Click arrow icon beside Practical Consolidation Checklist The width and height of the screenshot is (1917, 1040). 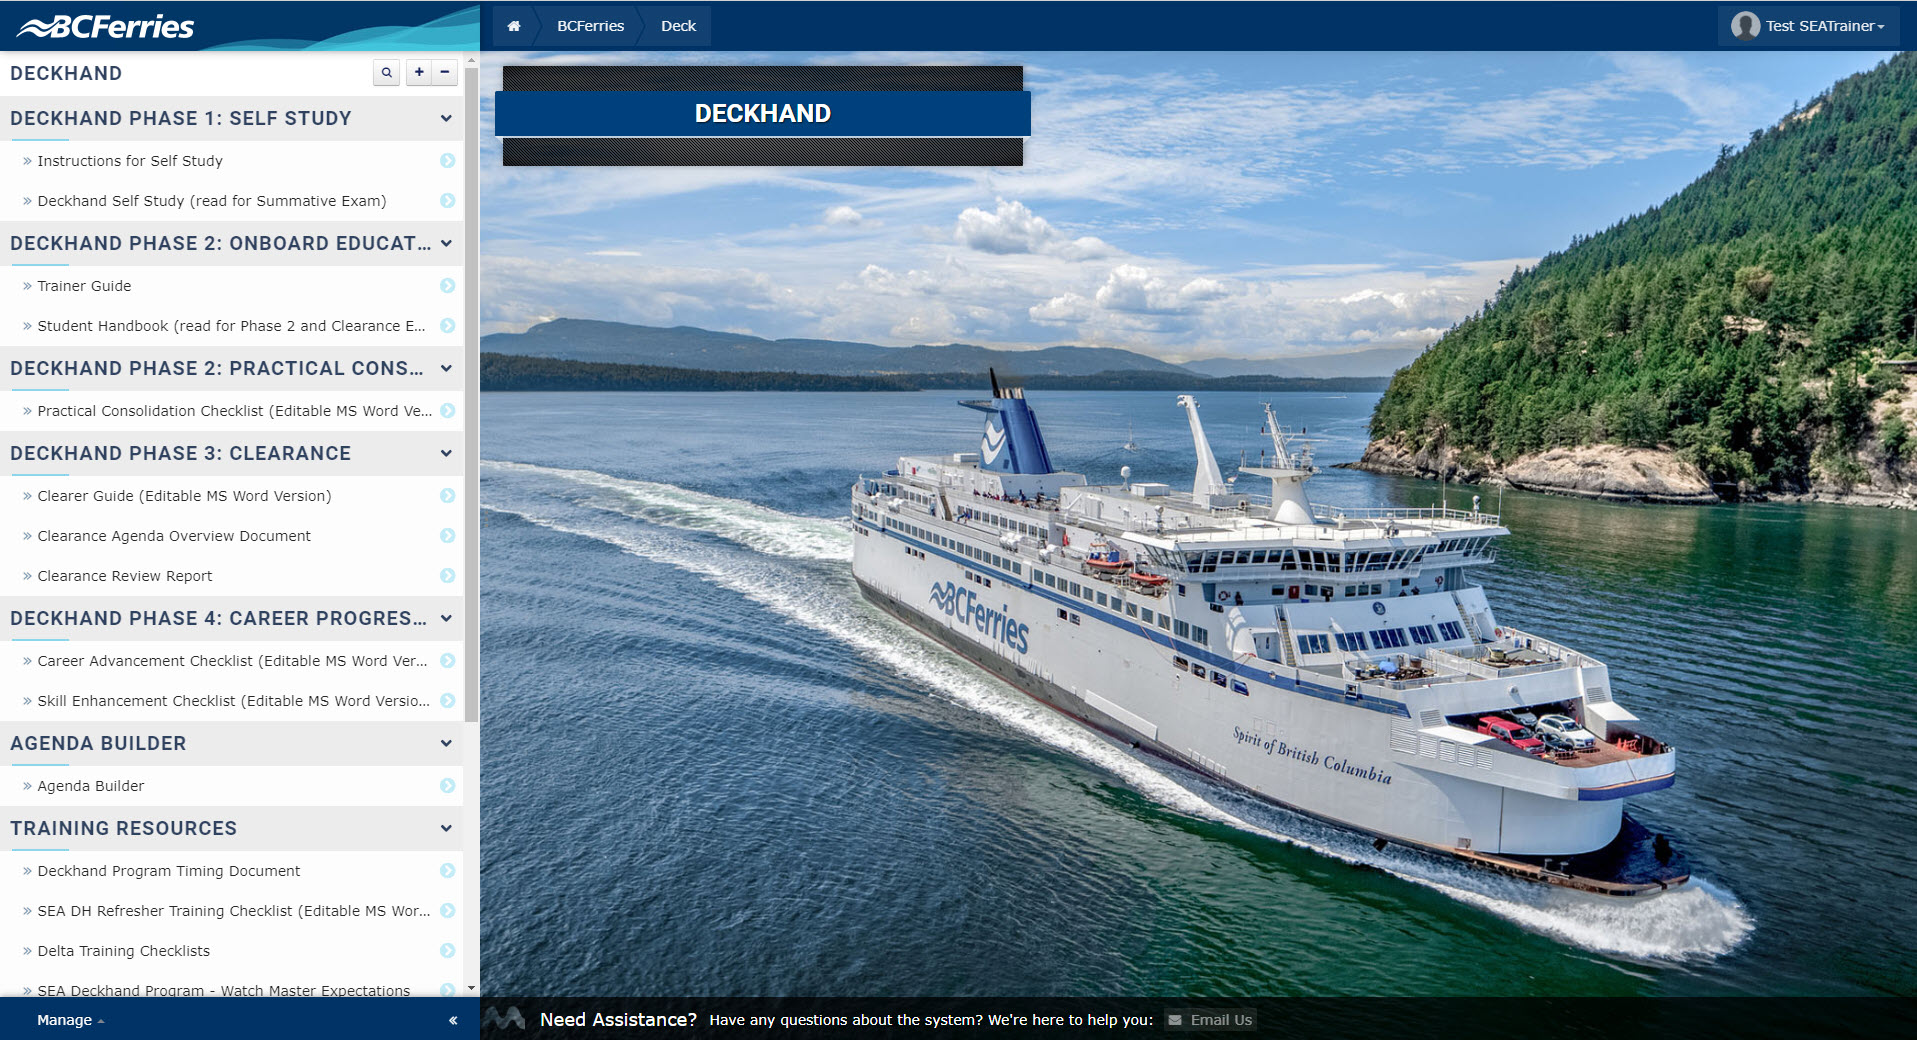tap(448, 411)
